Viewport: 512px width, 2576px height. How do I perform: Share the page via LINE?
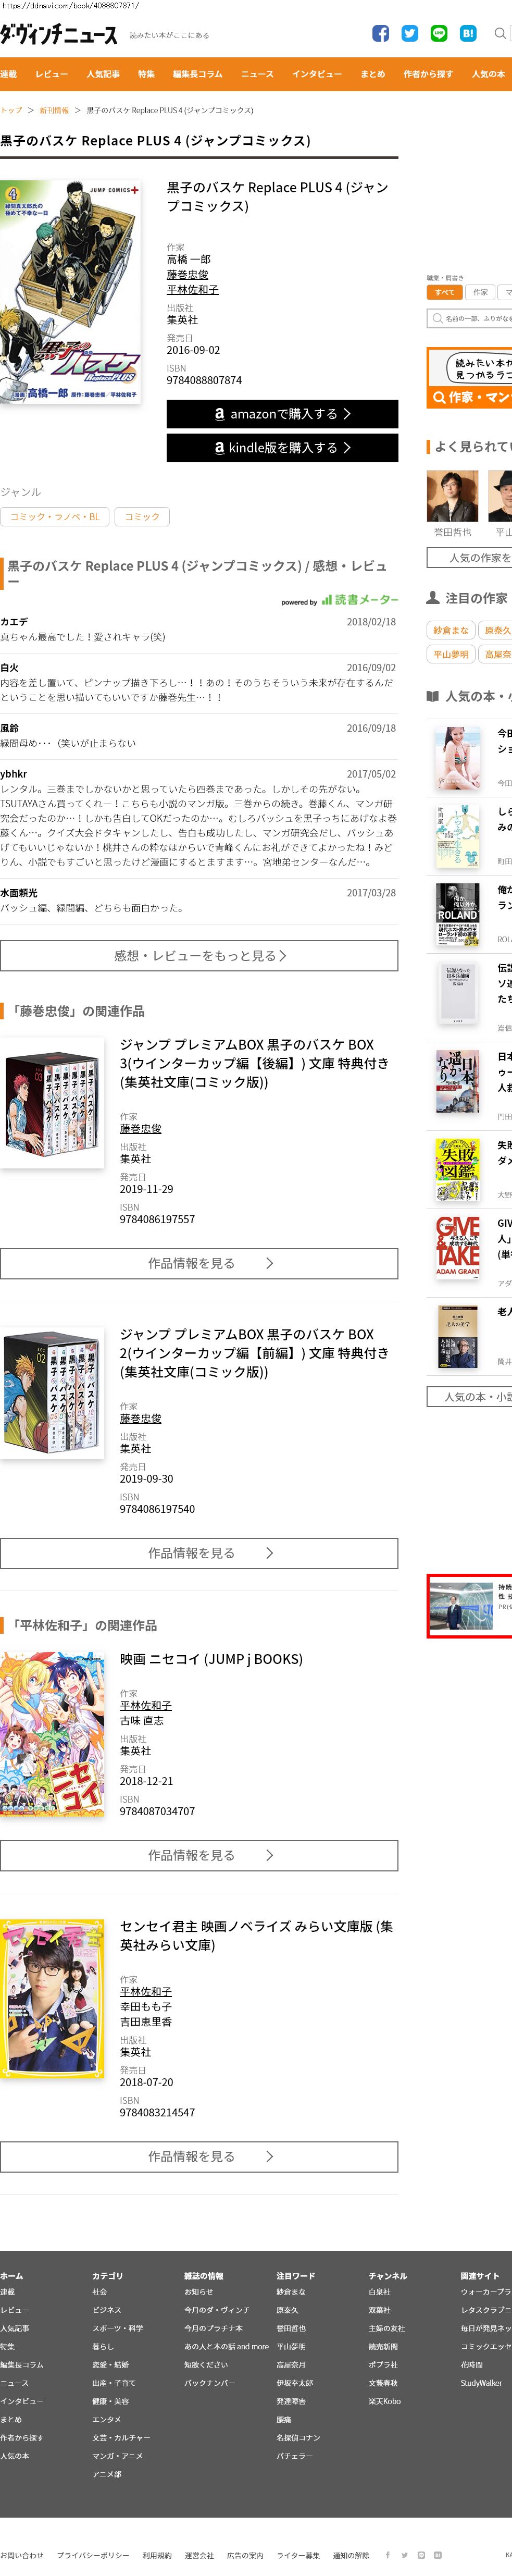click(x=438, y=33)
